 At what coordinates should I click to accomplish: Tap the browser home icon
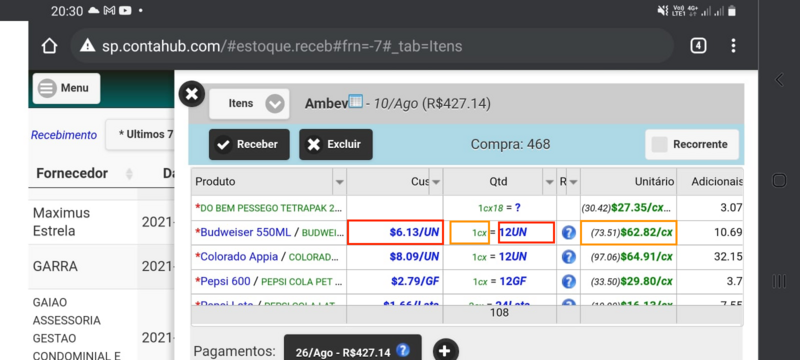tap(49, 46)
